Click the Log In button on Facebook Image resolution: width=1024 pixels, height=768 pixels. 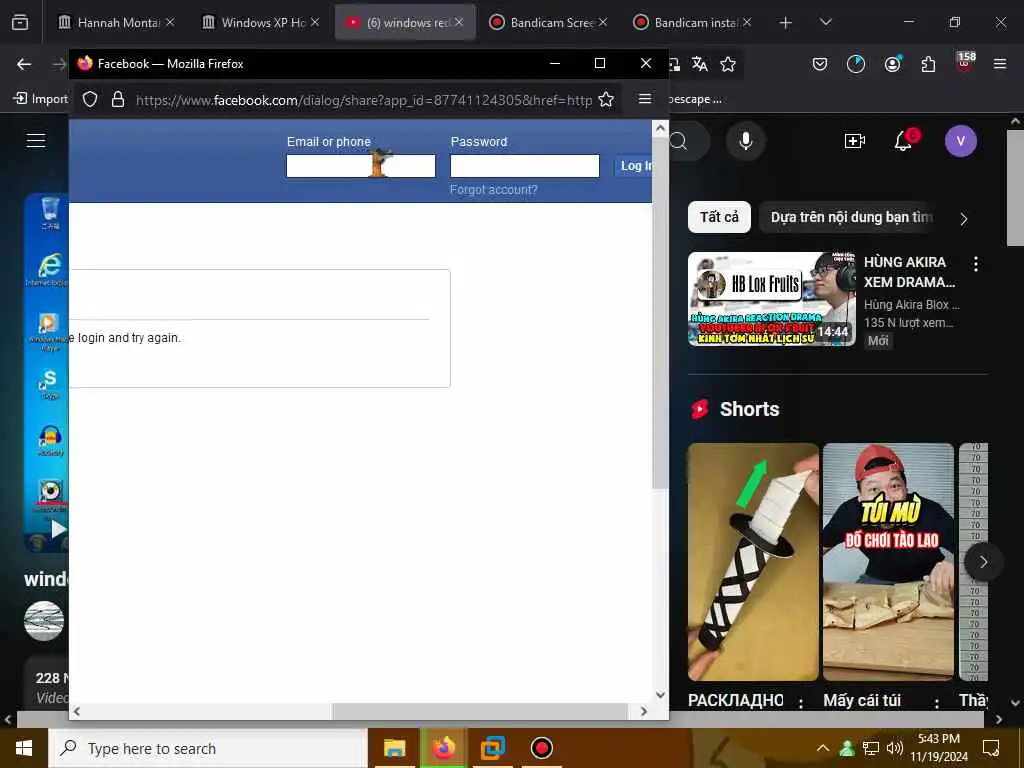pos(633,166)
